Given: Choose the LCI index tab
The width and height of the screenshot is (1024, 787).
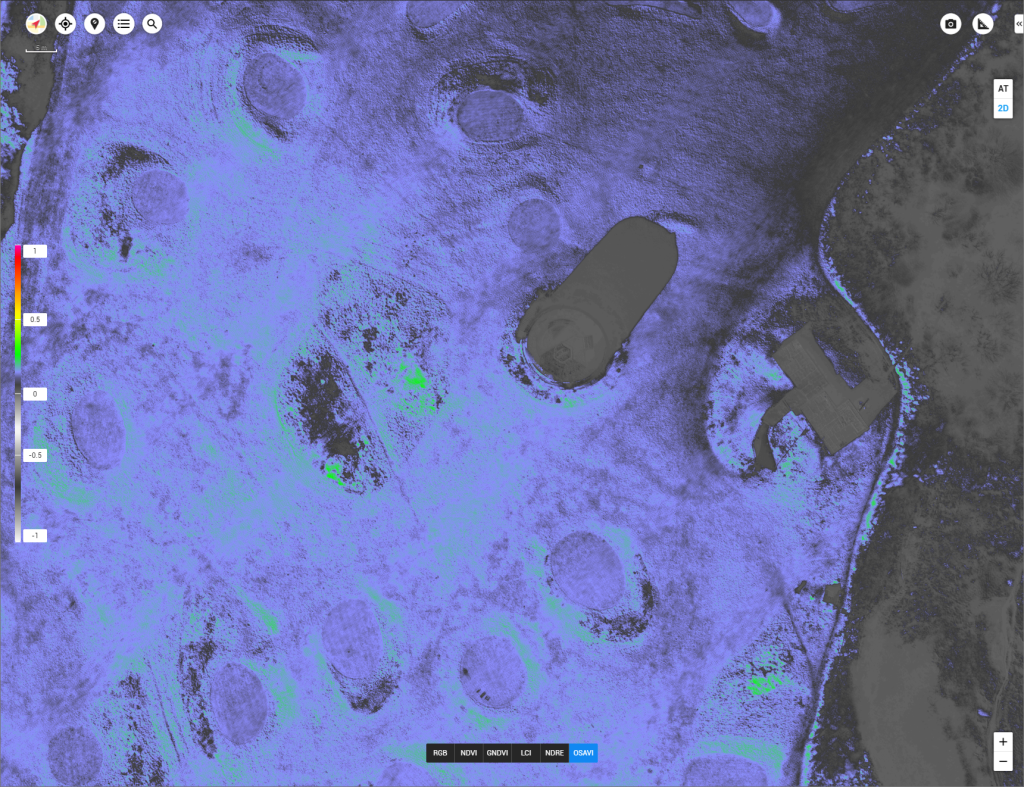Looking at the screenshot, I should (x=525, y=753).
